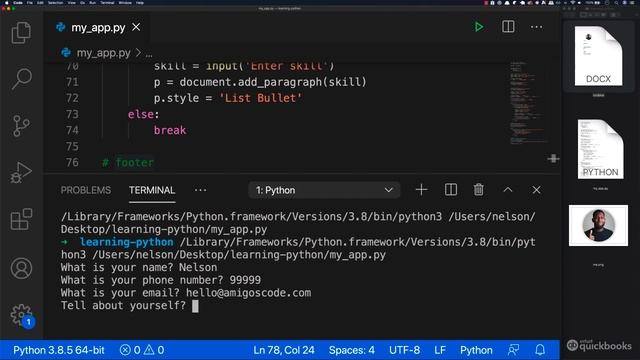Open the Explorer view in activity bar
This screenshot has height=360, width=640.
click(21, 33)
